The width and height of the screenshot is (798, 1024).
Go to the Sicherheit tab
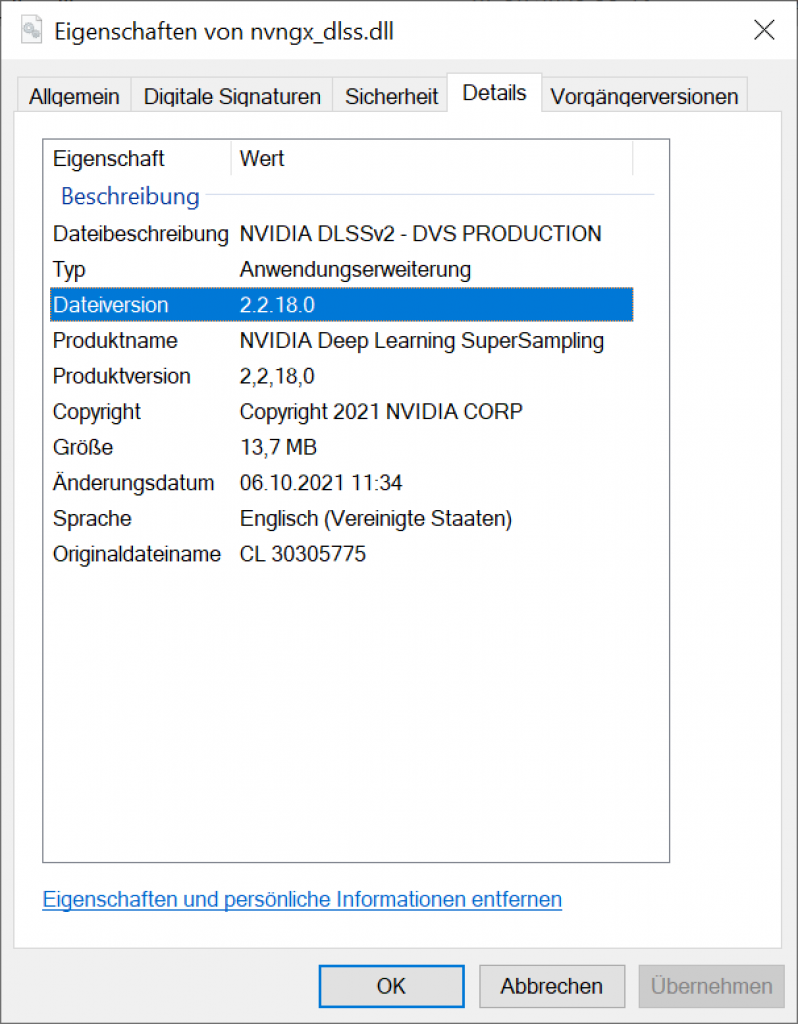(391, 95)
